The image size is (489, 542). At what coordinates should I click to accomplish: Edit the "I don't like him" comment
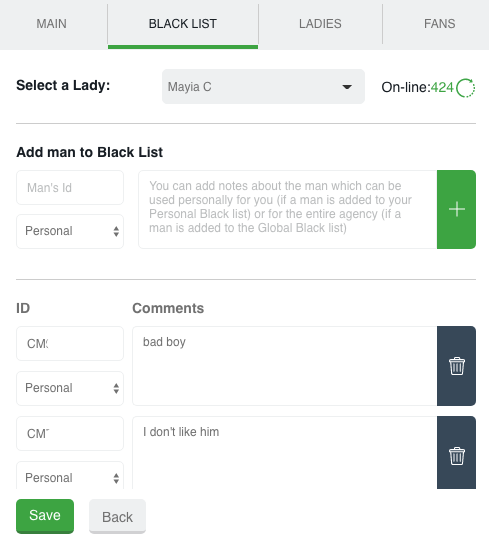click(x=285, y=453)
